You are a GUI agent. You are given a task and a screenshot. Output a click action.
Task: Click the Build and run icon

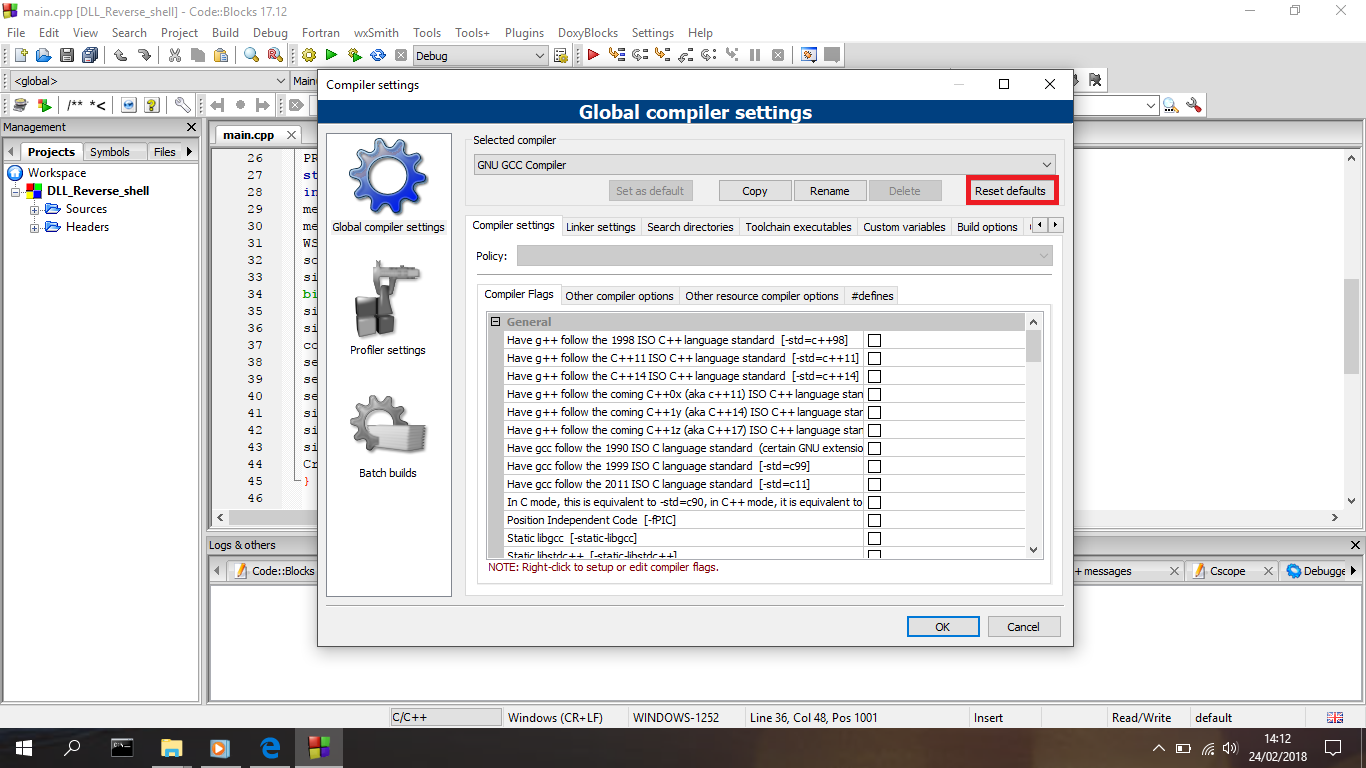(x=354, y=55)
